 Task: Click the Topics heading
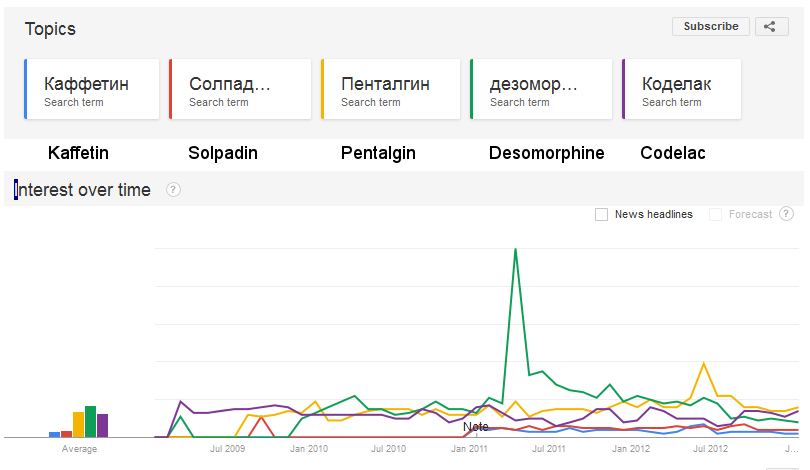click(50, 29)
